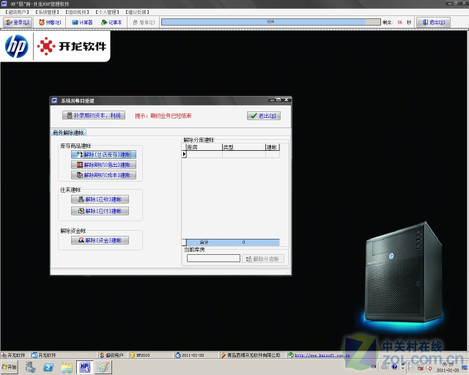
Task: Click the XP2010 status bar entry
Action: pos(140,355)
